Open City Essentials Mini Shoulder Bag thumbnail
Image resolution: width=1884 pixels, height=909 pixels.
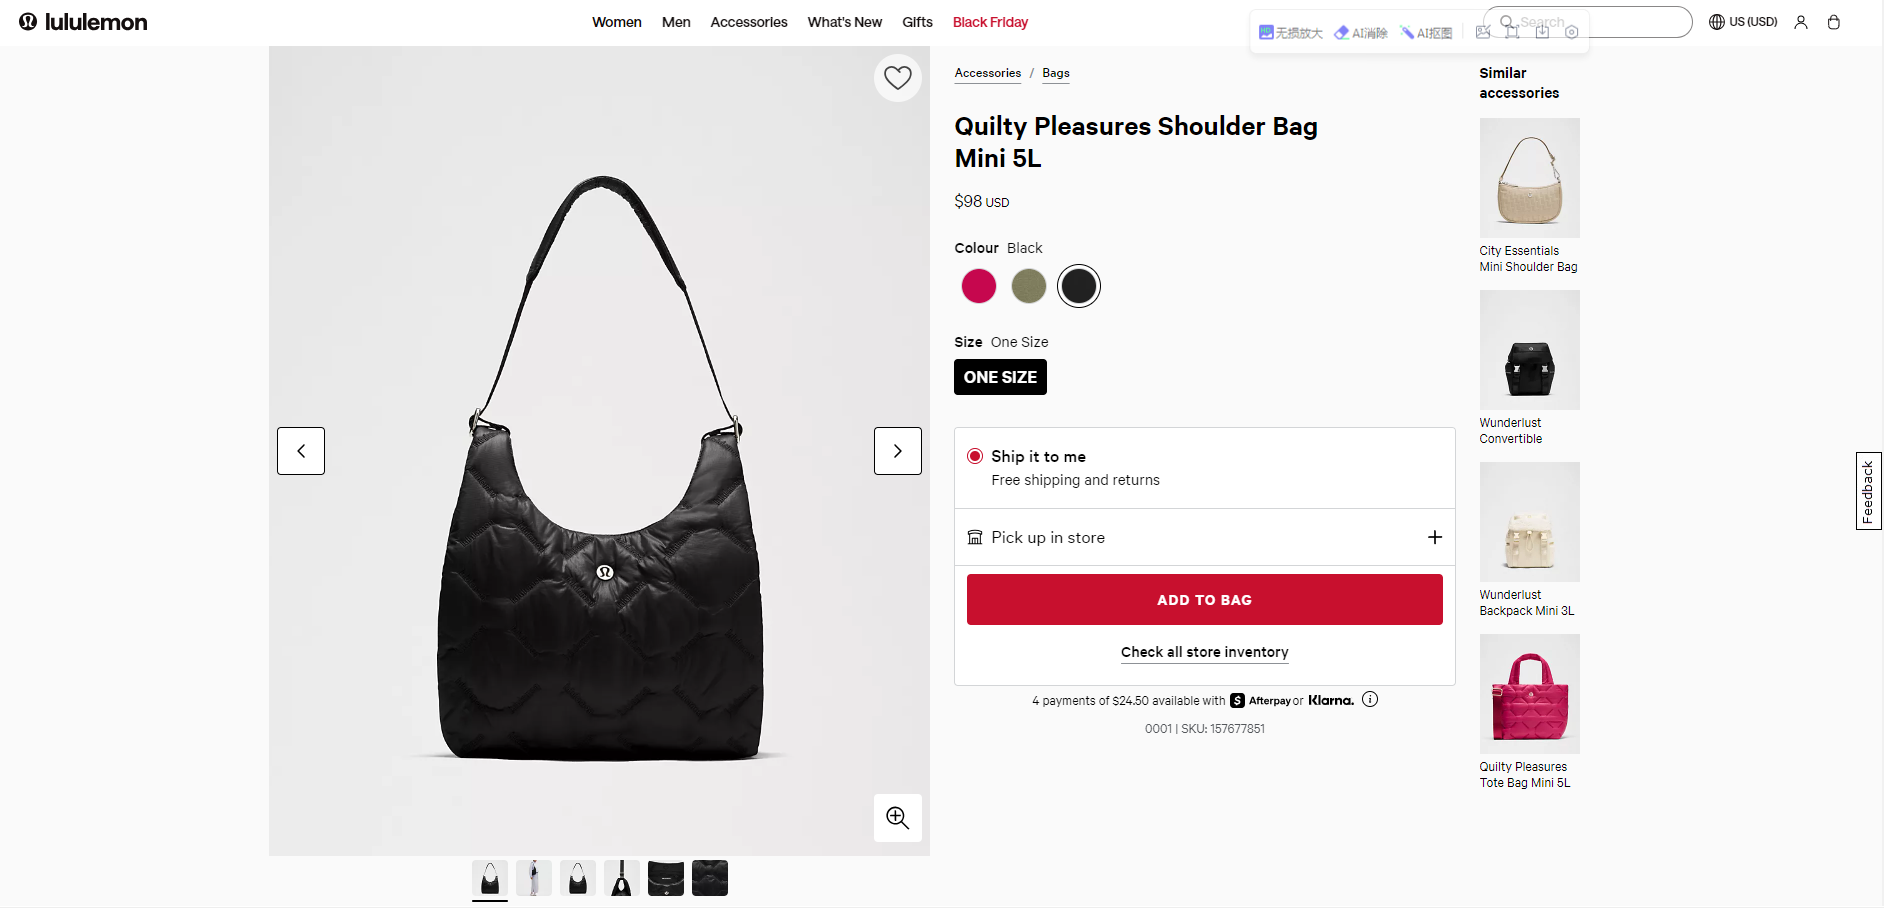(x=1529, y=178)
